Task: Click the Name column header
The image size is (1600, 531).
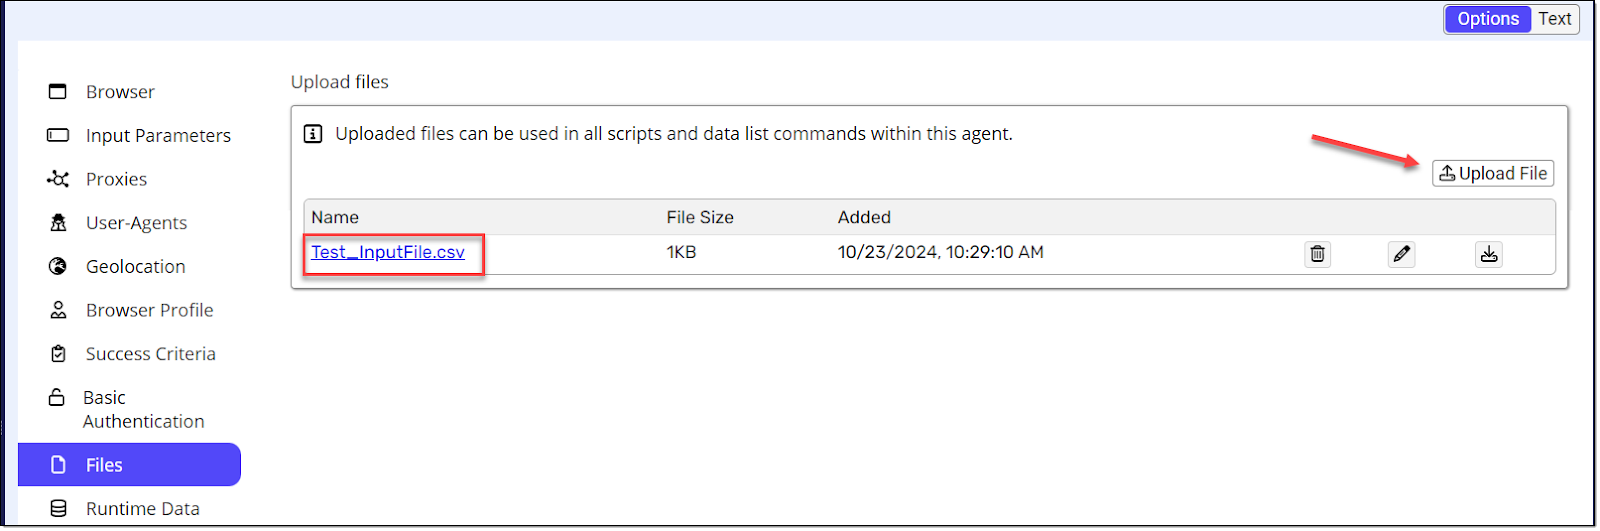Action: pyautogui.click(x=335, y=217)
